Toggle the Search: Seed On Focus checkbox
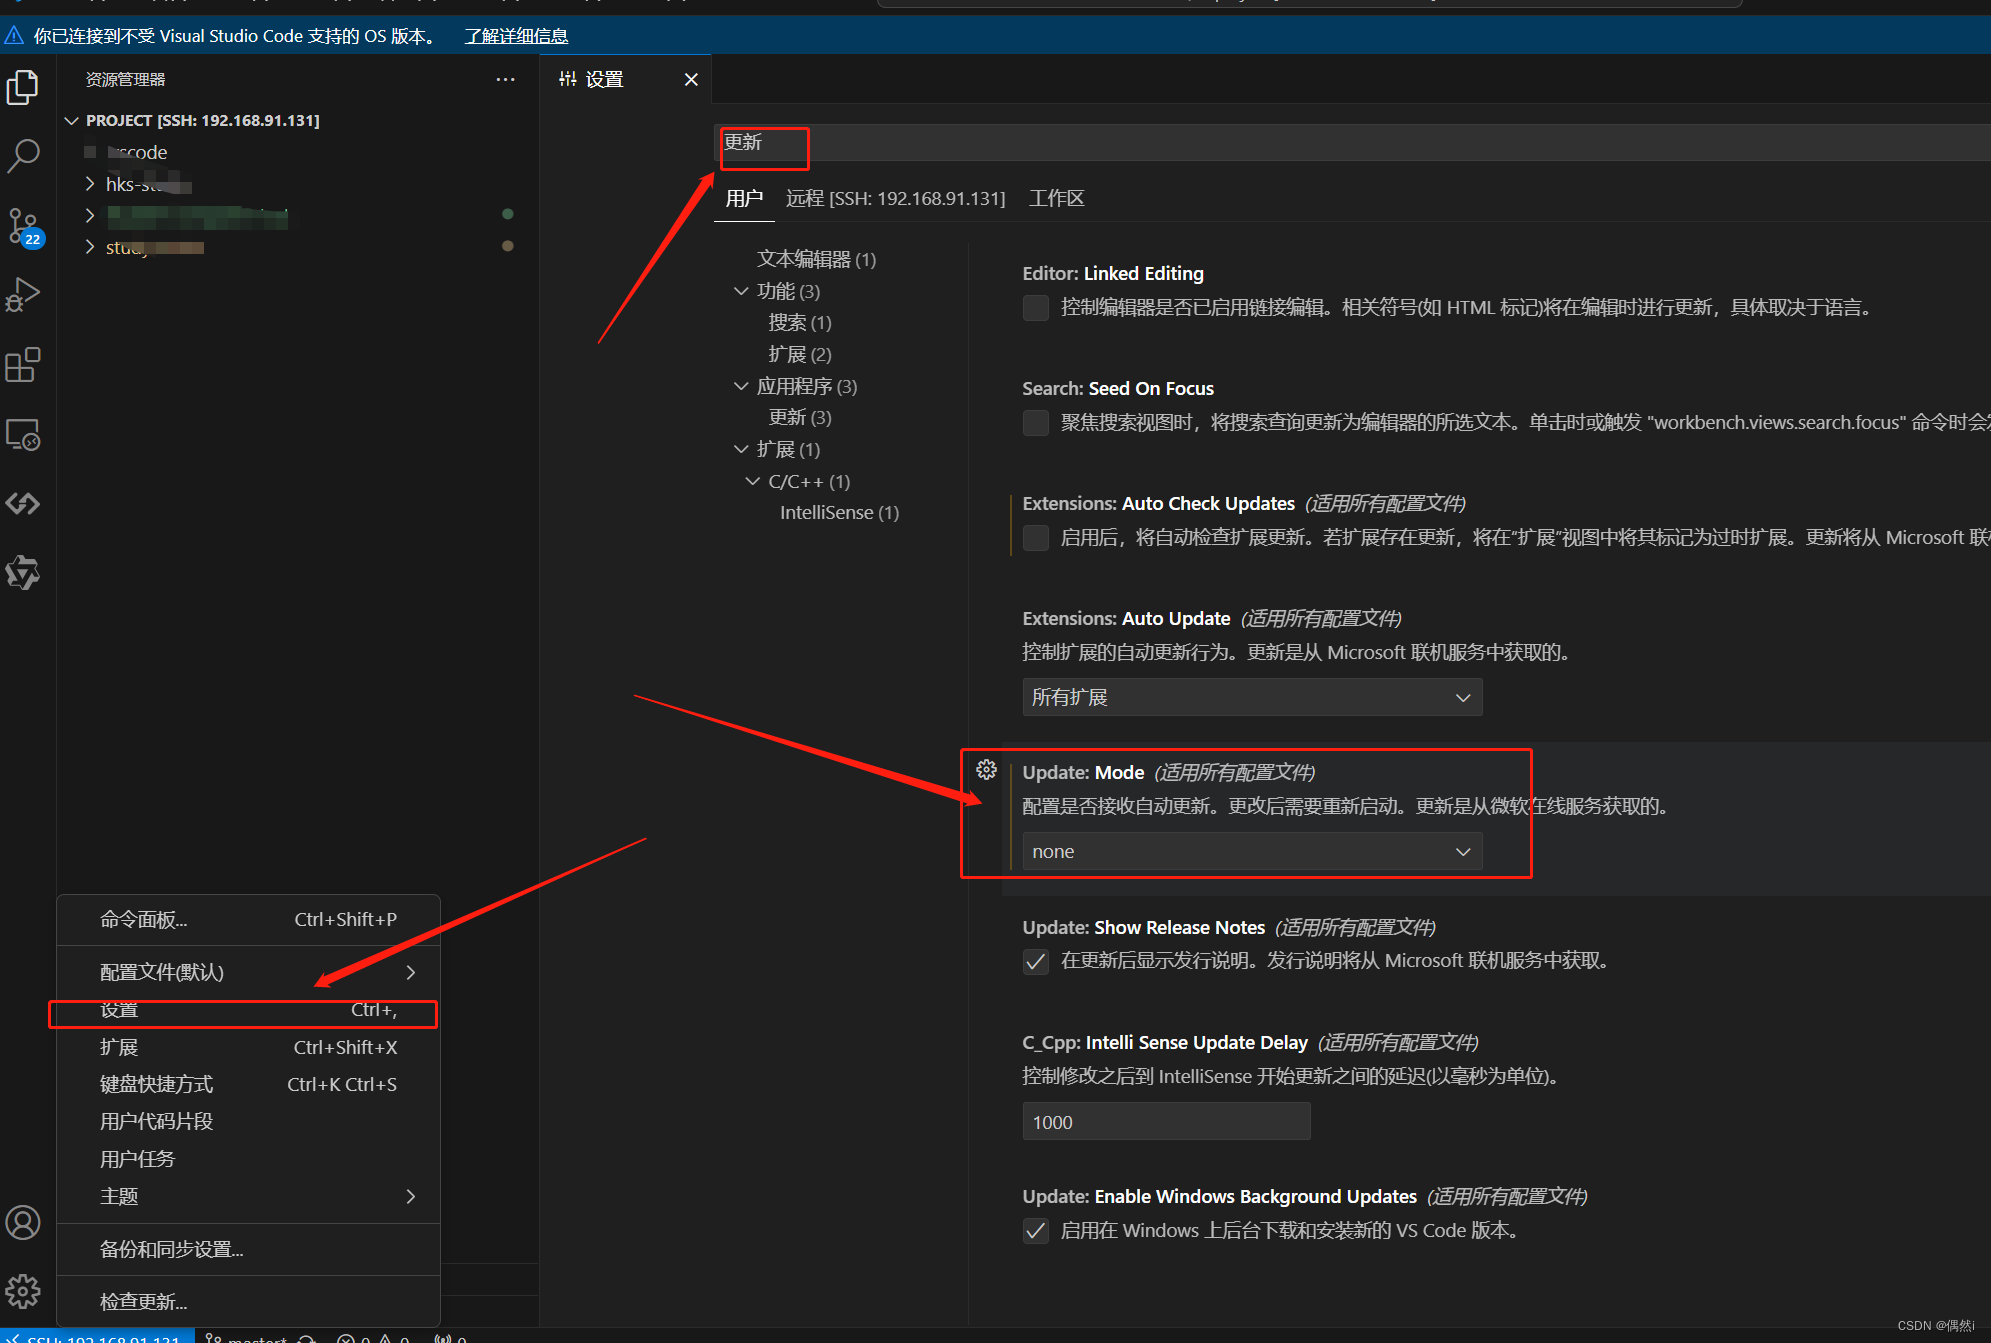Viewport: 1991px width, 1343px height. 1036,423
